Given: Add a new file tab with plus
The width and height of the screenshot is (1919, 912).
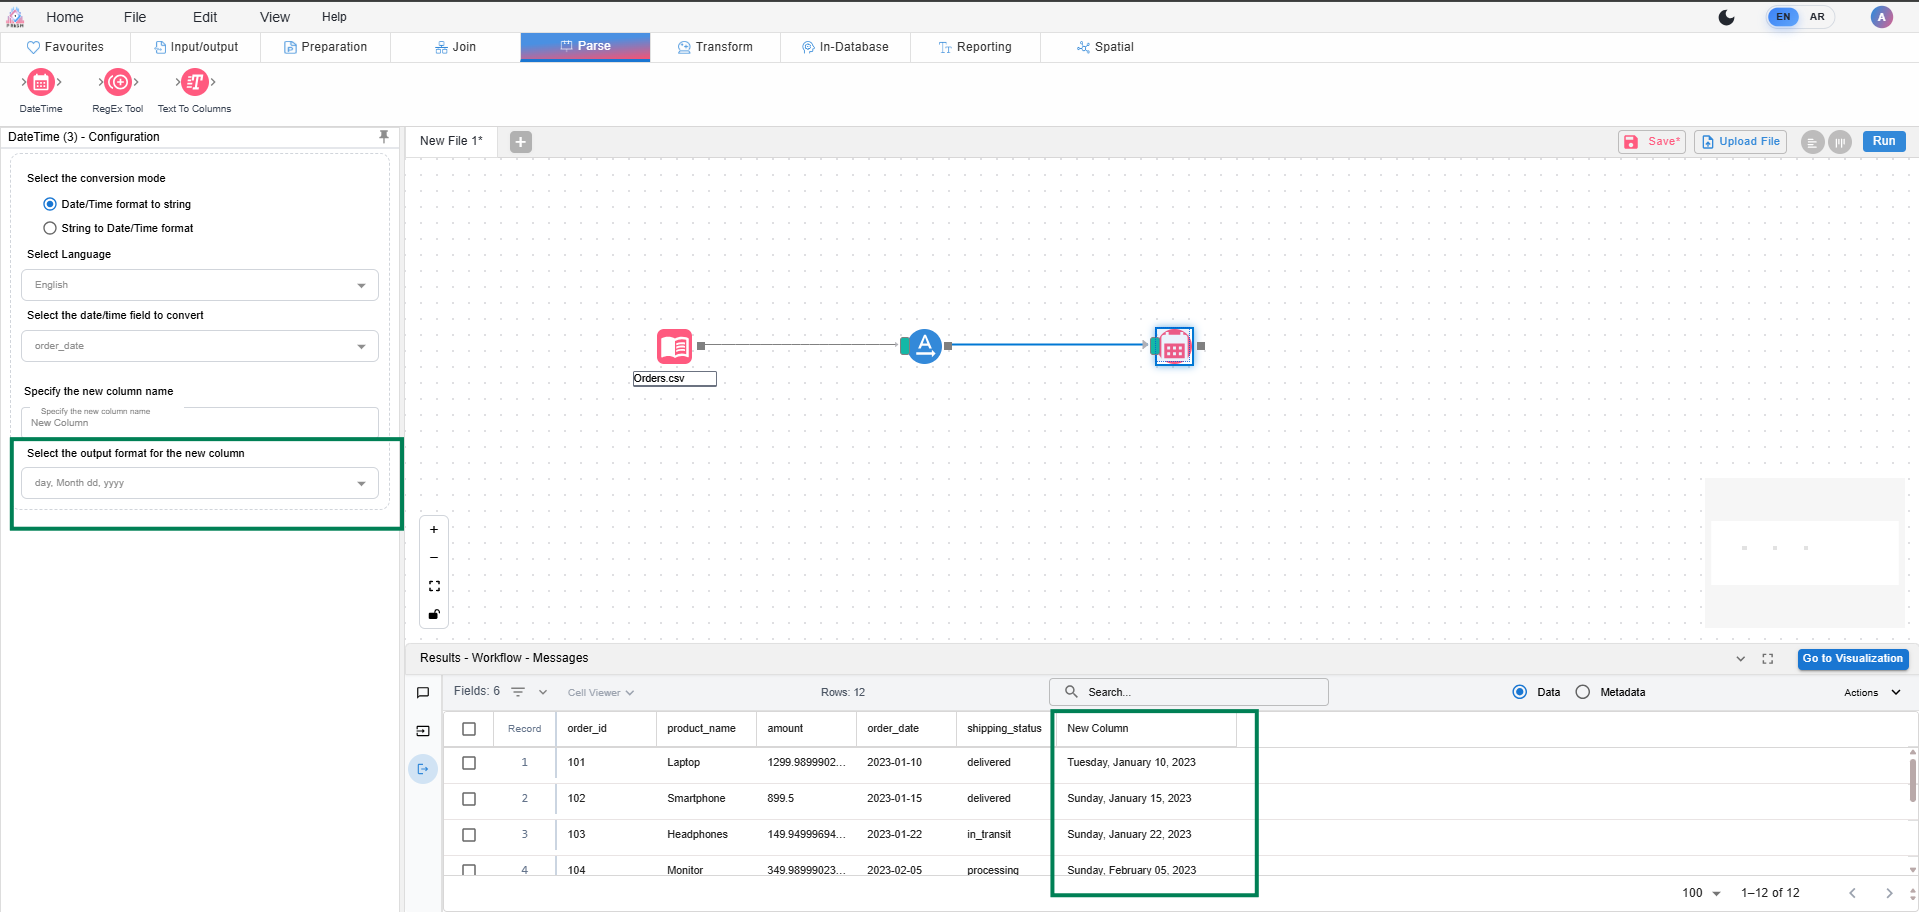Looking at the screenshot, I should point(520,142).
